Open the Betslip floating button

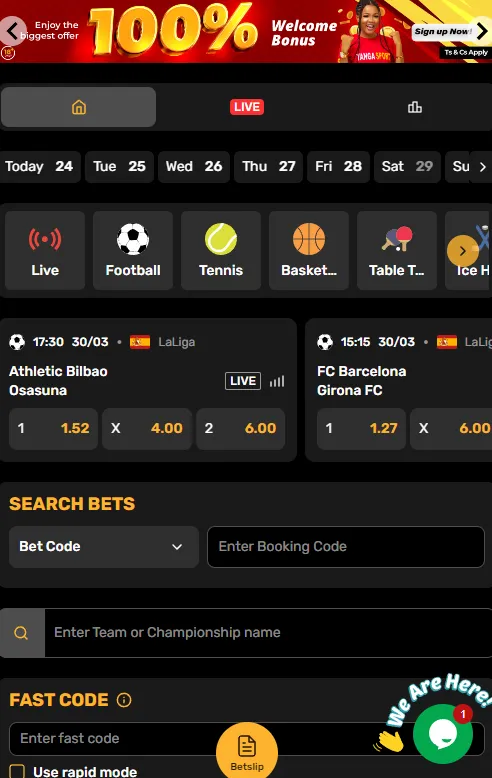point(247,752)
